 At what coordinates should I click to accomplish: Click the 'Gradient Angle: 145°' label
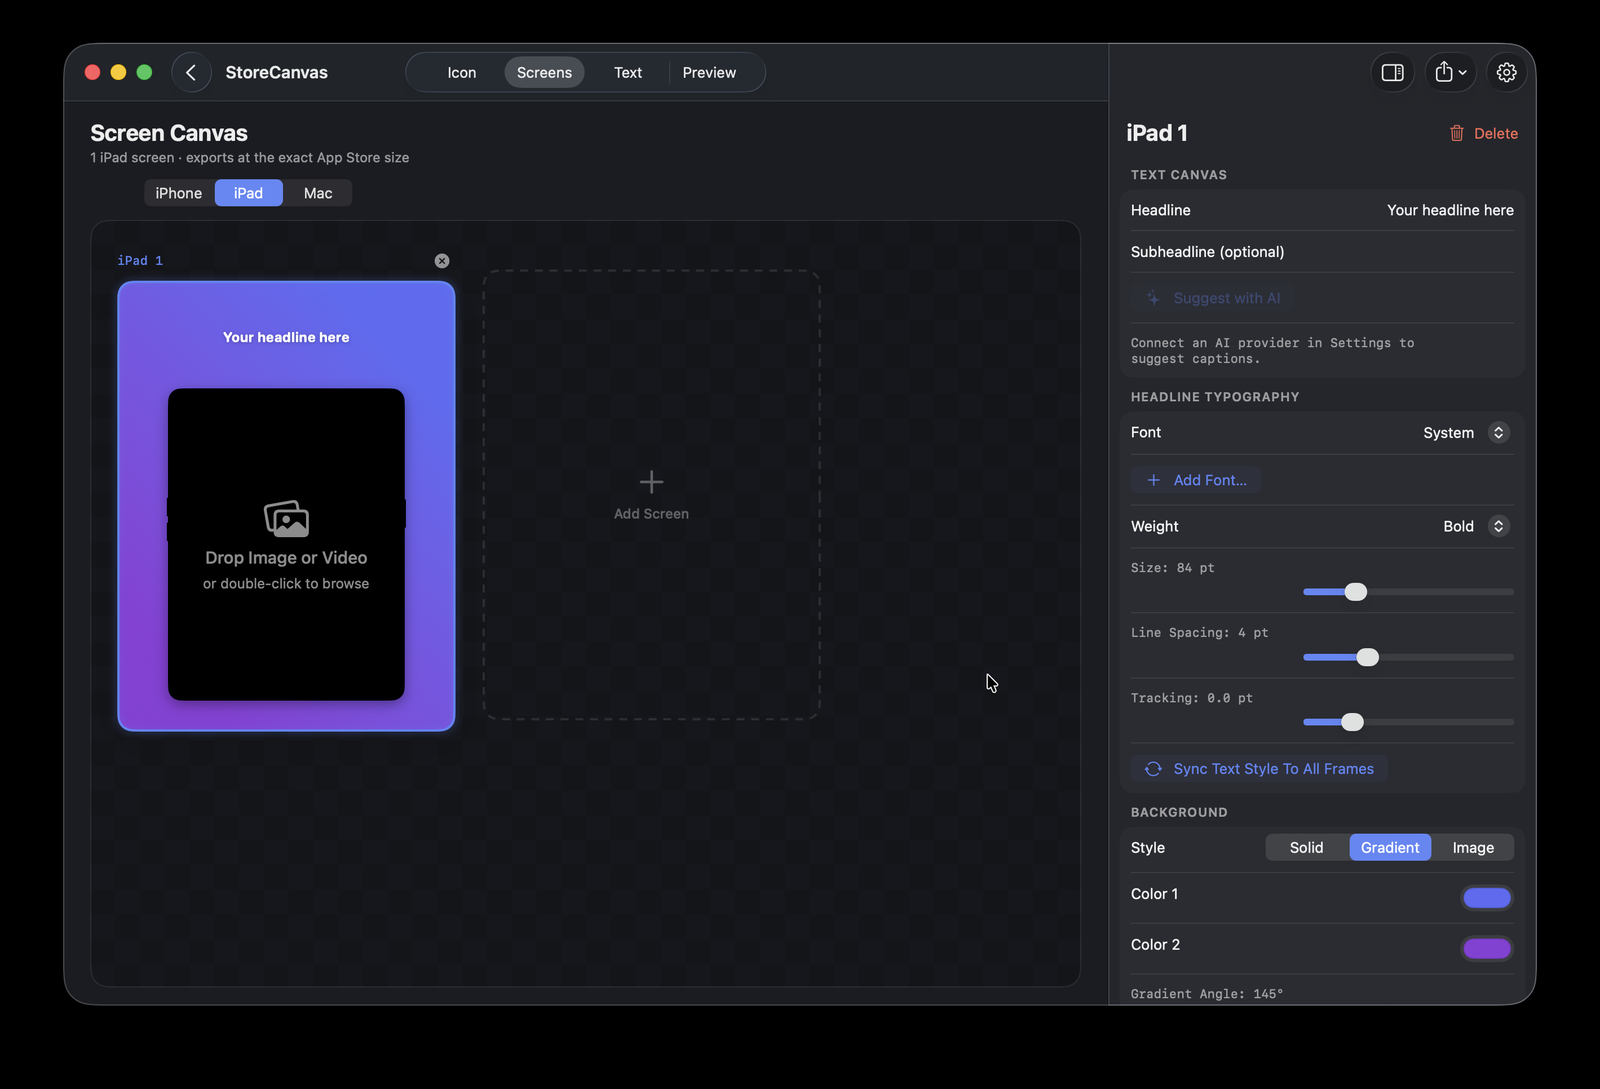tap(1207, 994)
